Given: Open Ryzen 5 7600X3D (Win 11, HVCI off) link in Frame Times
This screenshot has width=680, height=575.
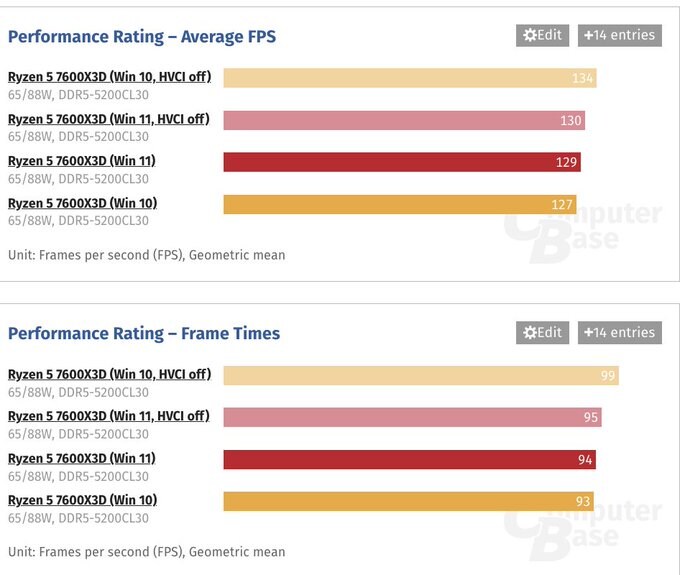Looking at the screenshot, I should pyautogui.click(x=109, y=416).
